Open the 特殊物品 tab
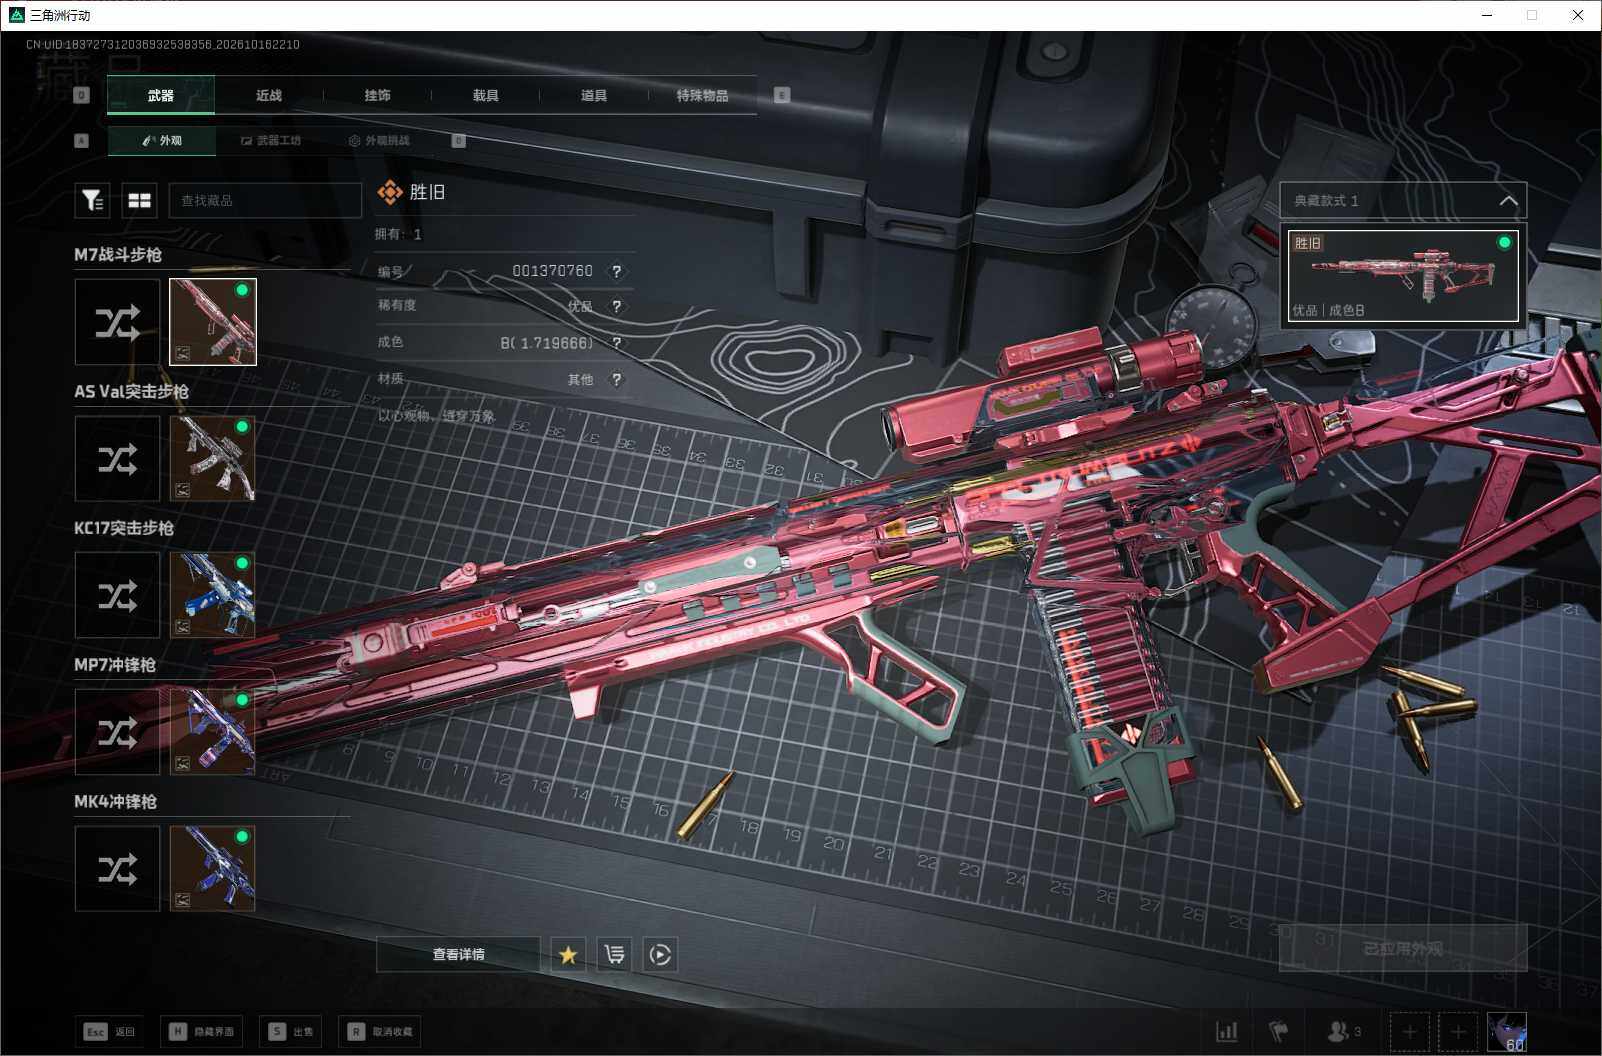Image resolution: width=1602 pixels, height=1056 pixels. coord(702,96)
